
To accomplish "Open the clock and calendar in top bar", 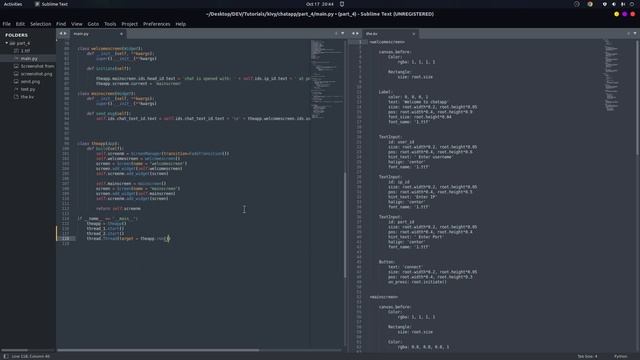I will click(x=320, y=4).
